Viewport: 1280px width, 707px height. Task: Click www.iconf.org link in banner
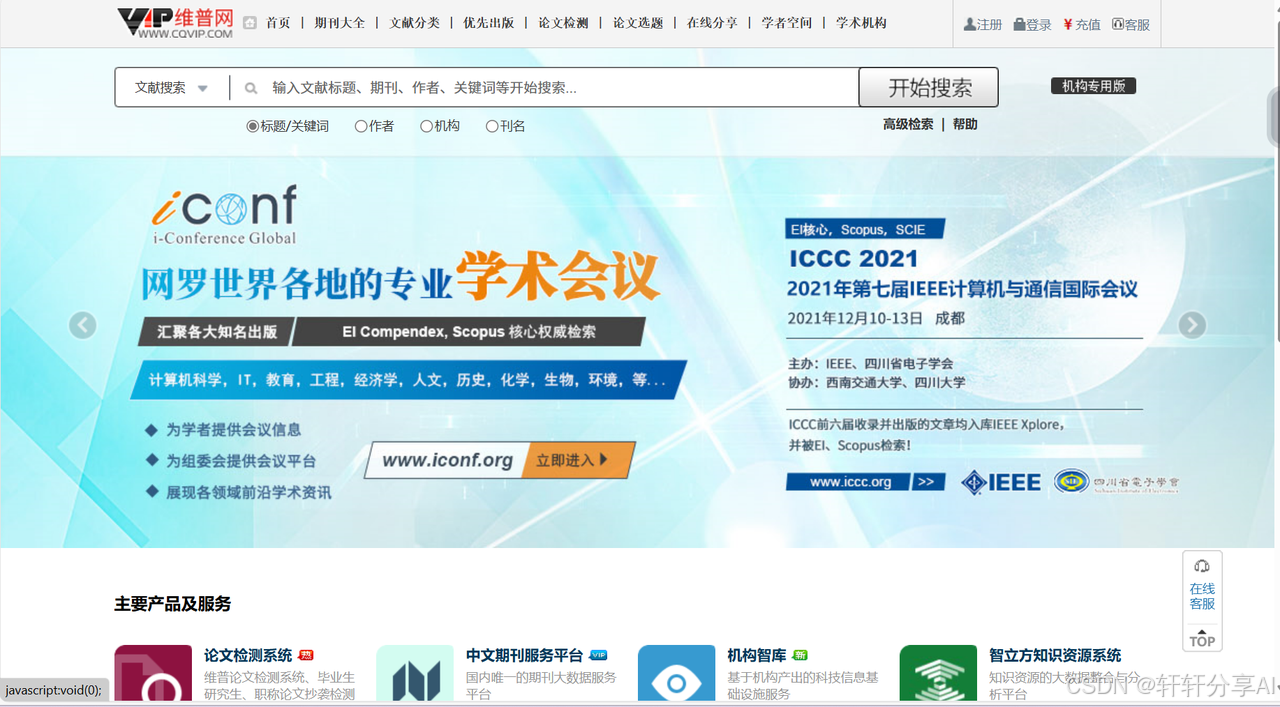(x=447, y=460)
